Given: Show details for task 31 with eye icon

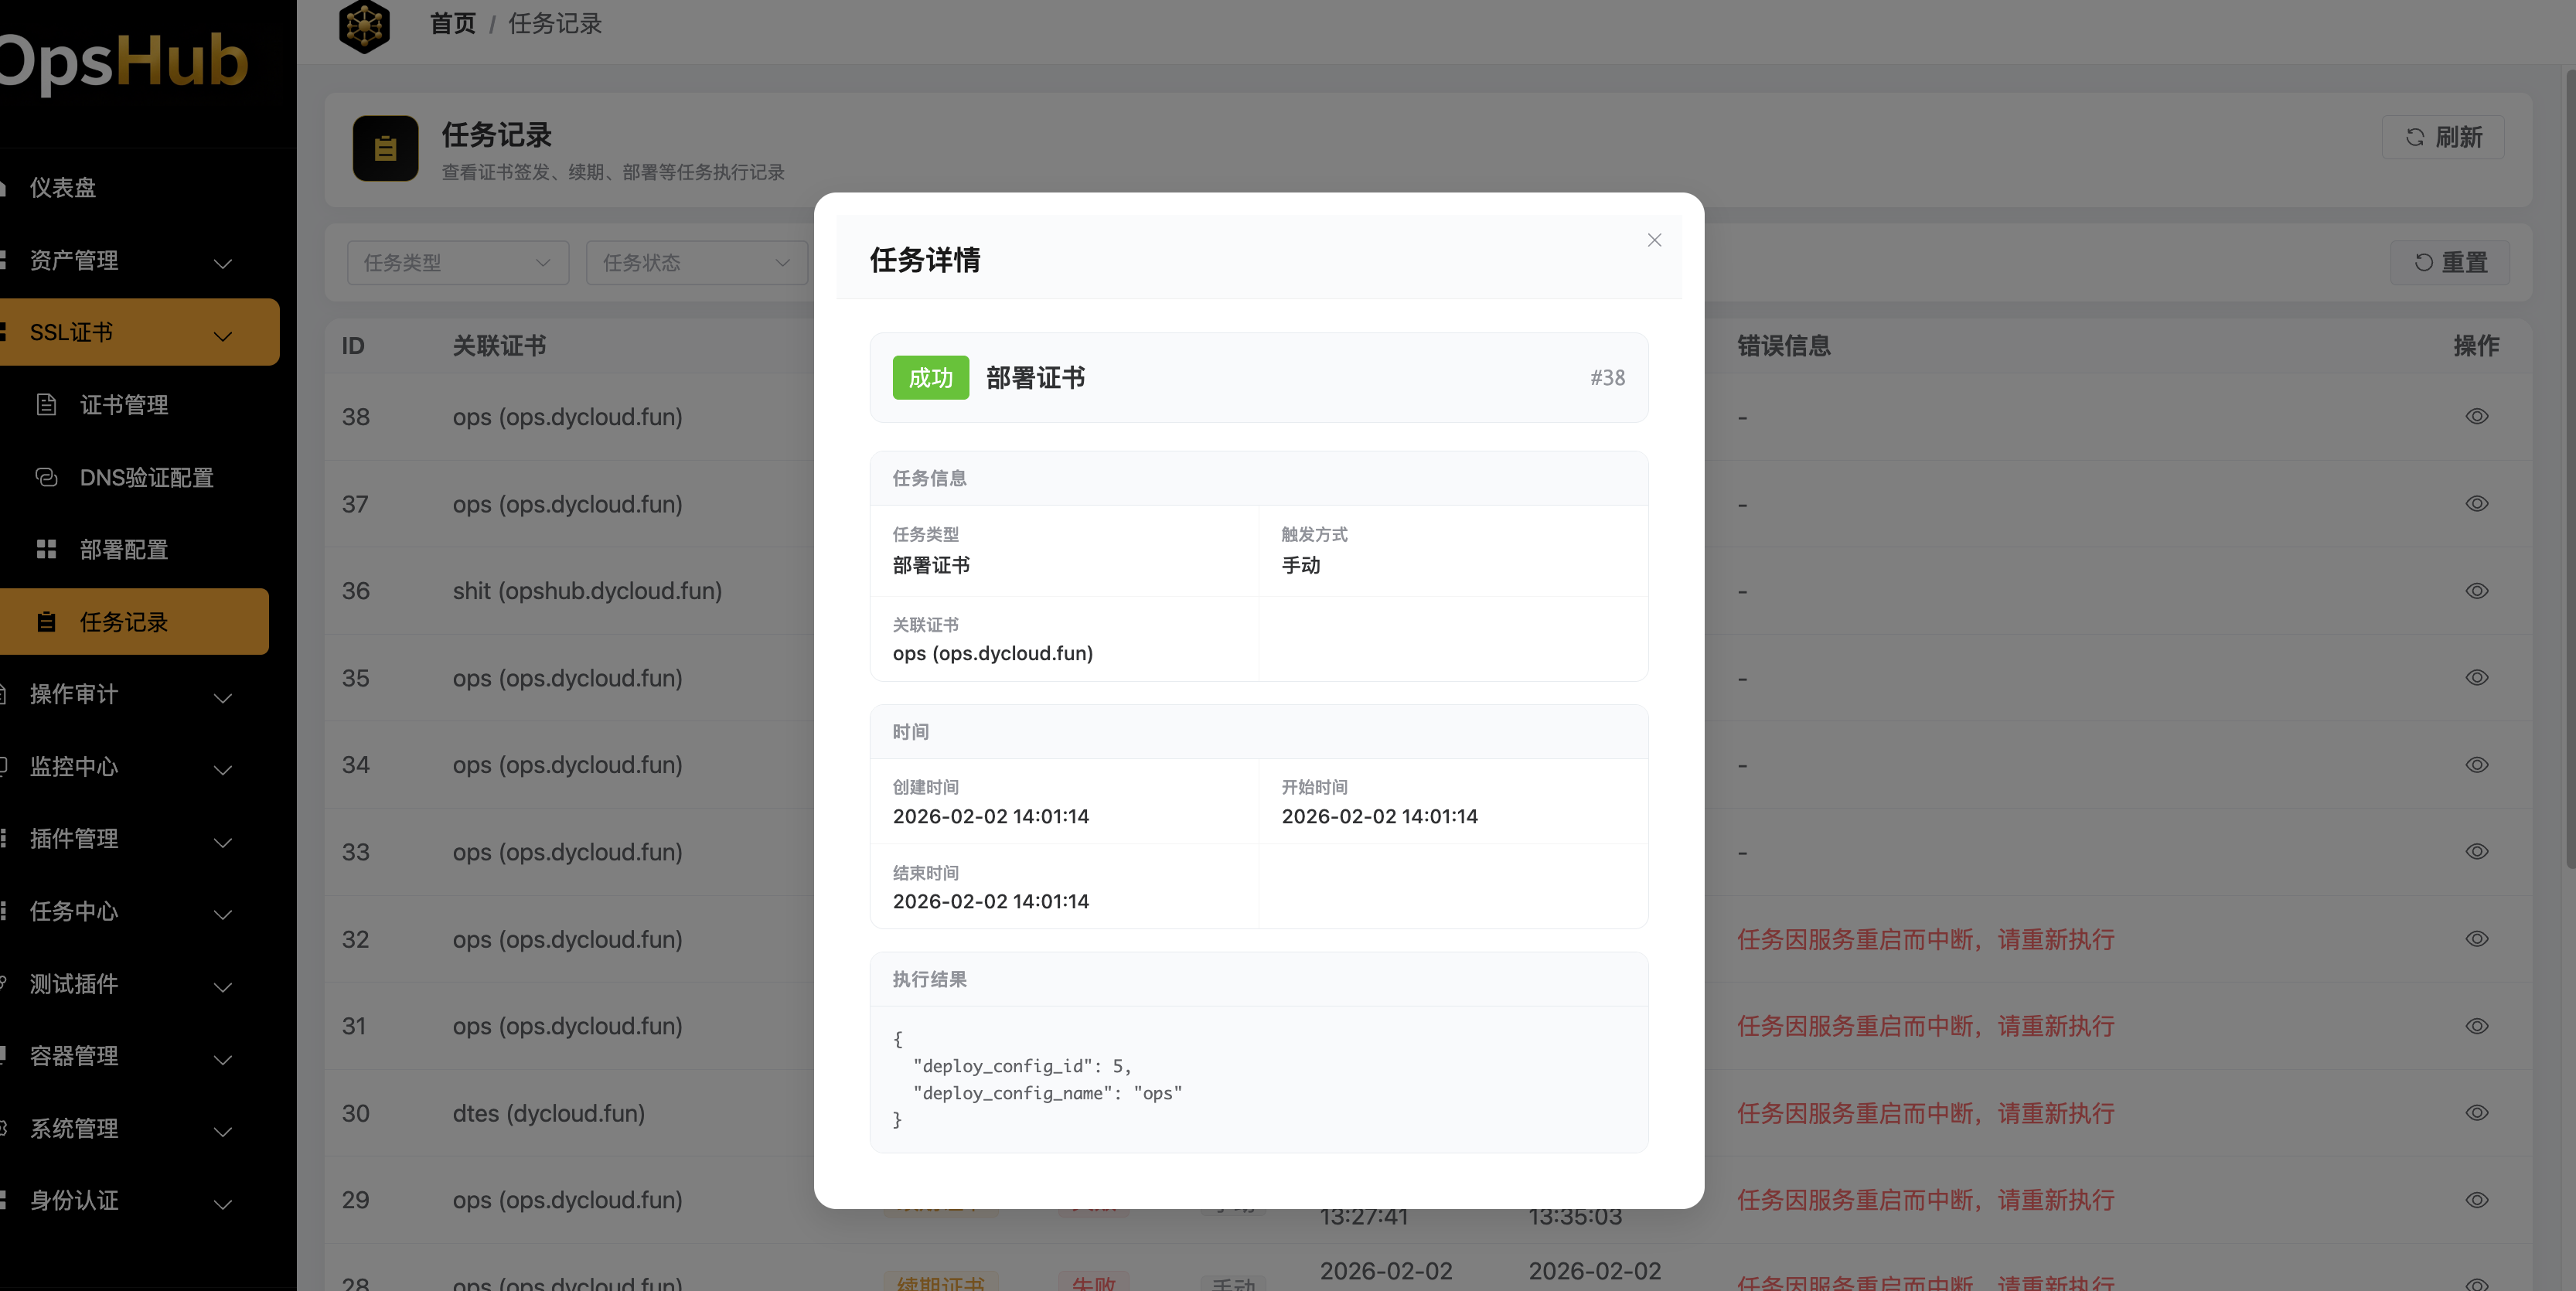Looking at the screenshot, I should pos(2477,1026).
